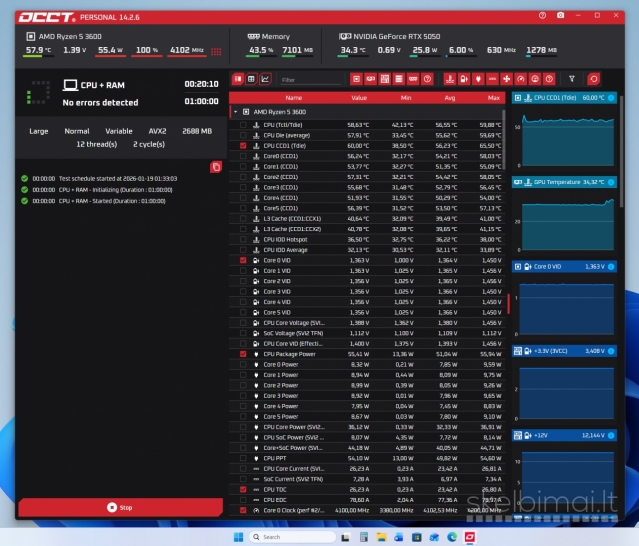Click the filter funnel icon in toolbar

(x=572, y=79)
